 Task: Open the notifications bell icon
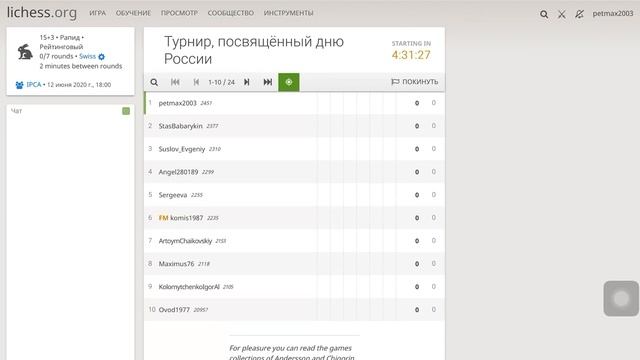(x=579, y=14)
